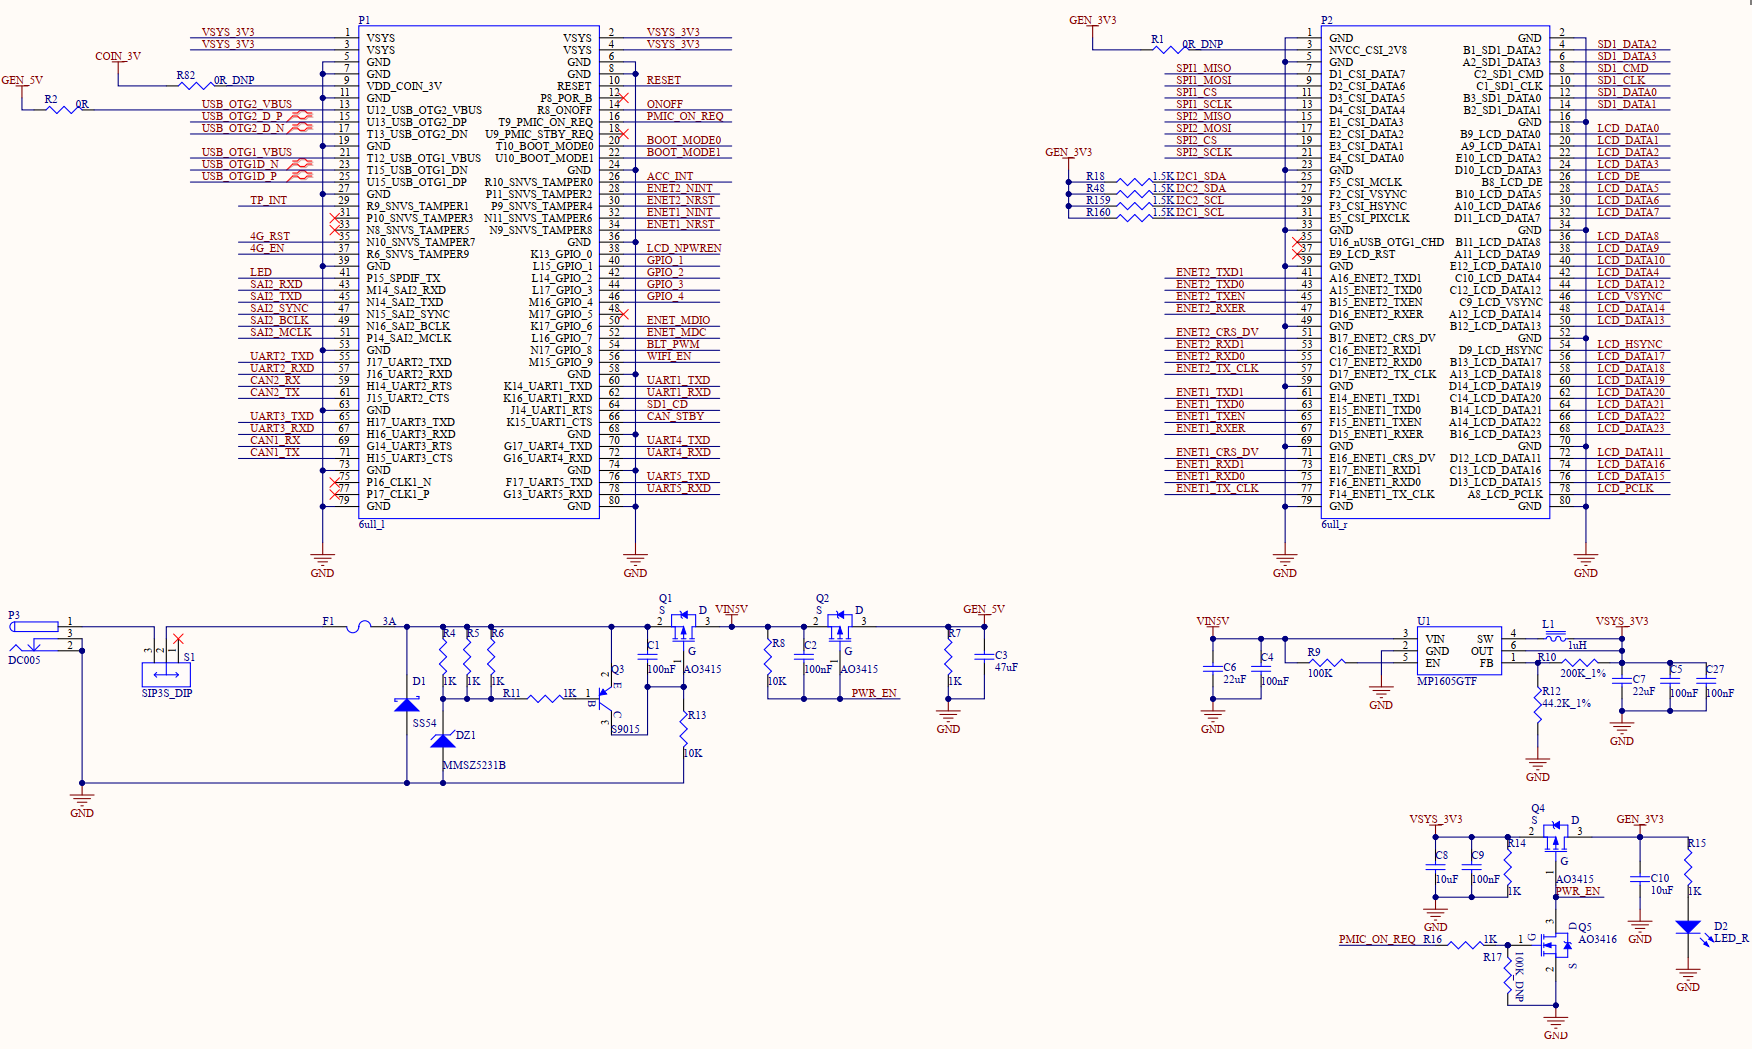The image size is (1752, 1049).
Task: Click the Q3 S9015 transistor symbol
Action: tap(609, 697)
